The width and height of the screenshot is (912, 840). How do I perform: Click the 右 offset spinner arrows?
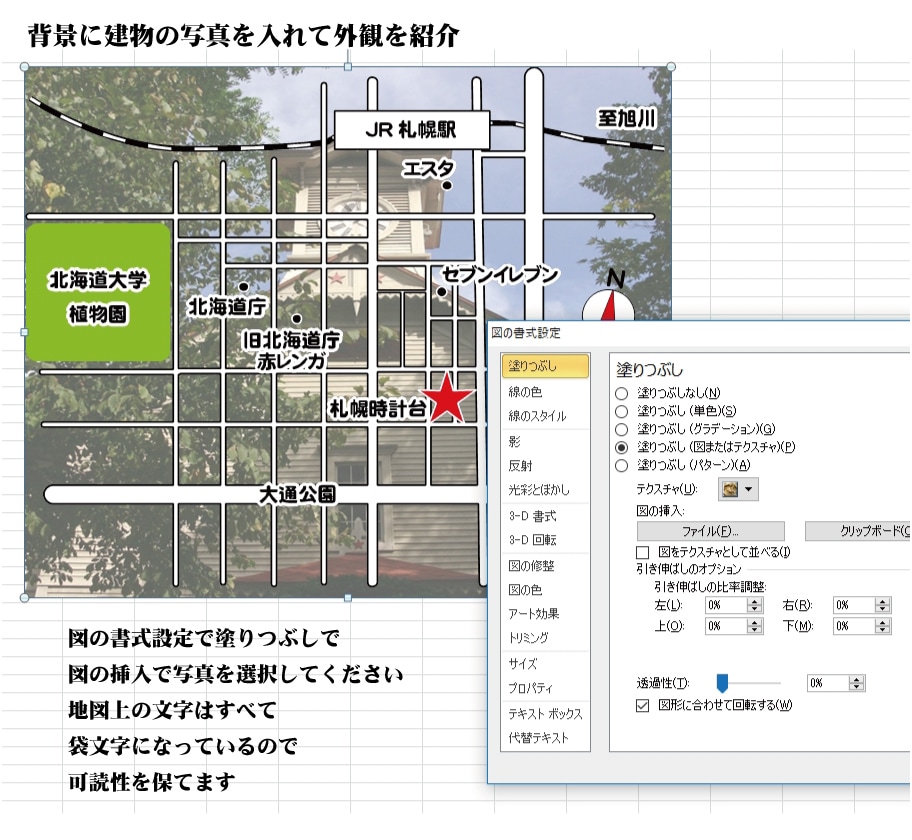(x=882, y=606)
